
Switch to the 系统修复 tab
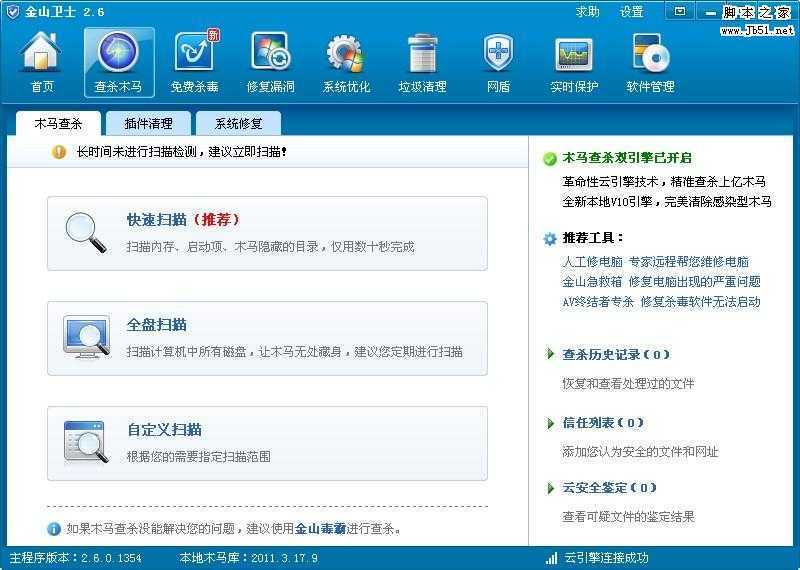point(239,123)
